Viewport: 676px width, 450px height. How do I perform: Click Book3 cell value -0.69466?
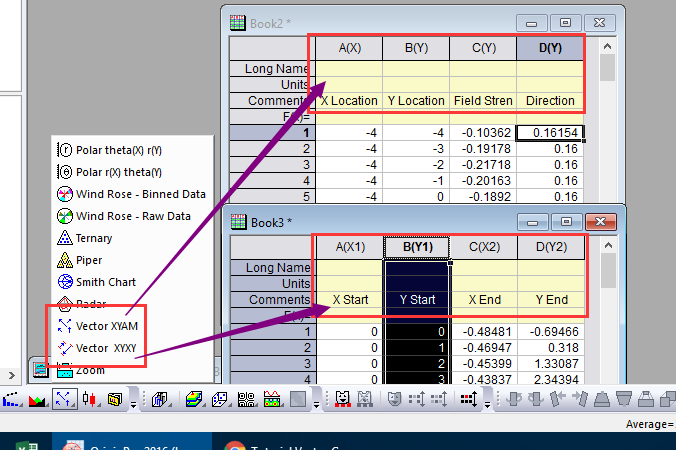coord(551,332)
